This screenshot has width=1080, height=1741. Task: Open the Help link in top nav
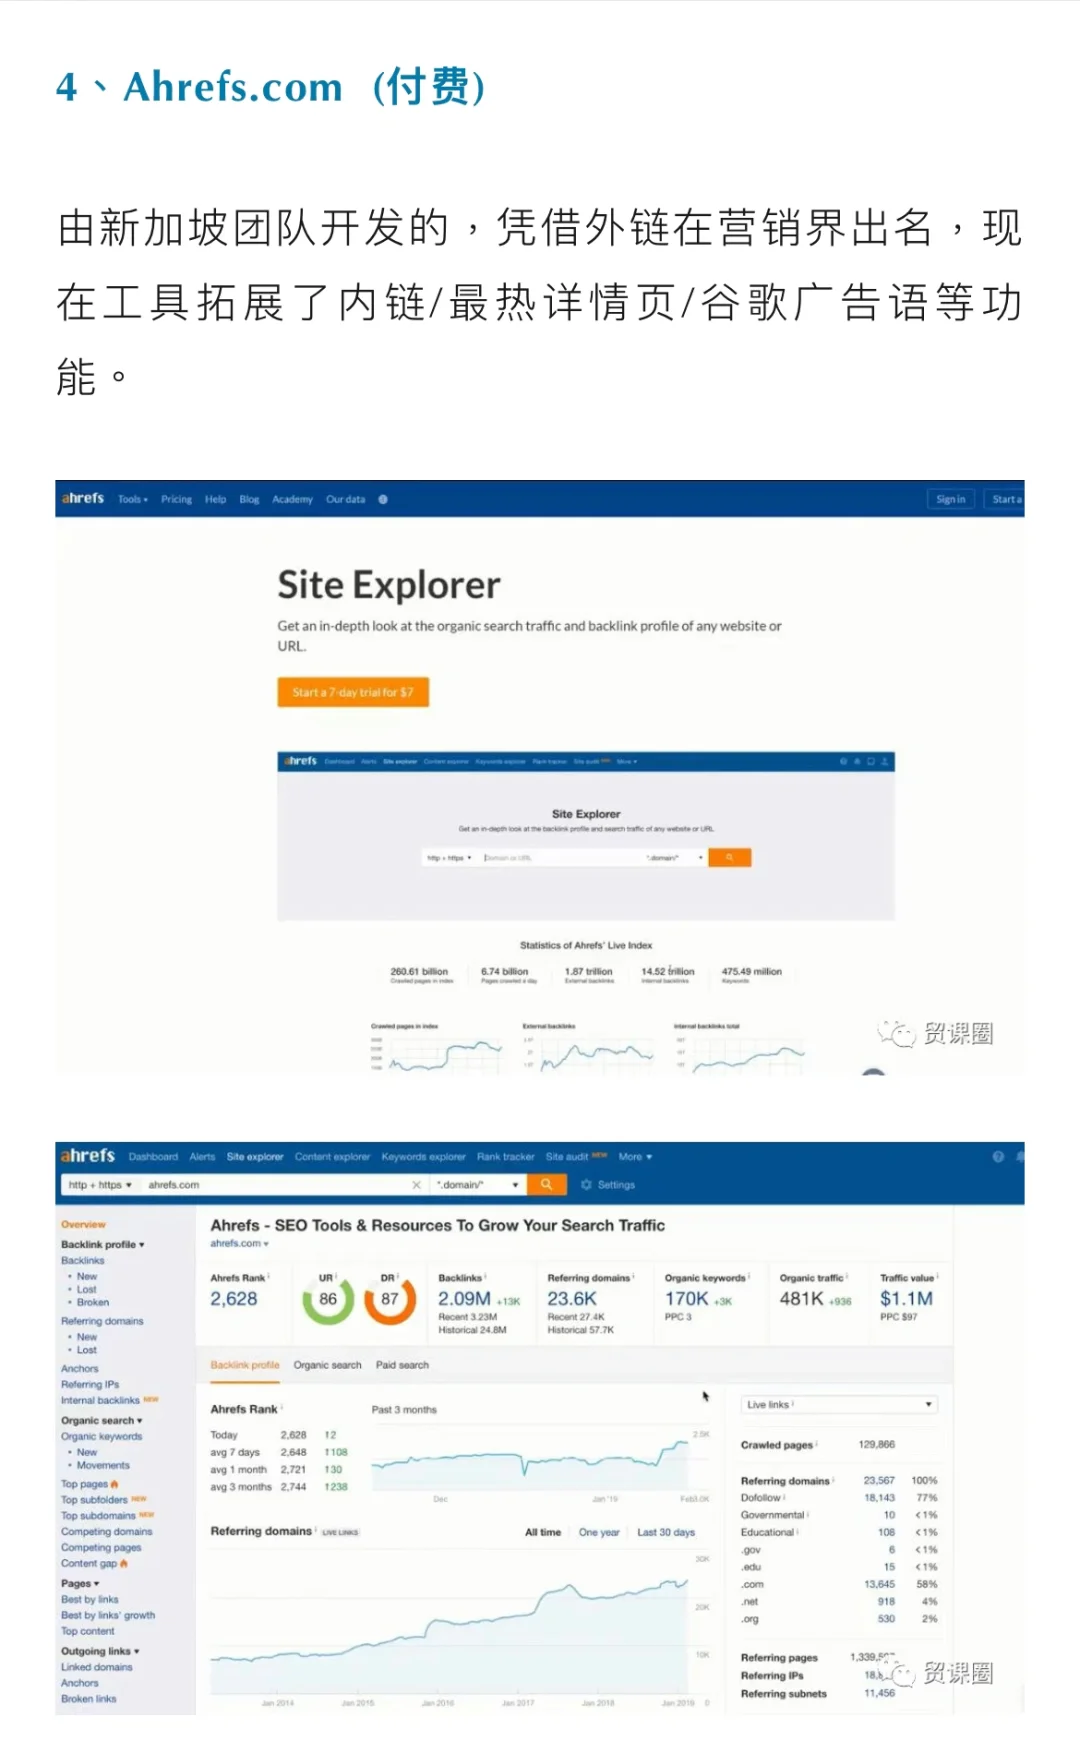[215, 499]
